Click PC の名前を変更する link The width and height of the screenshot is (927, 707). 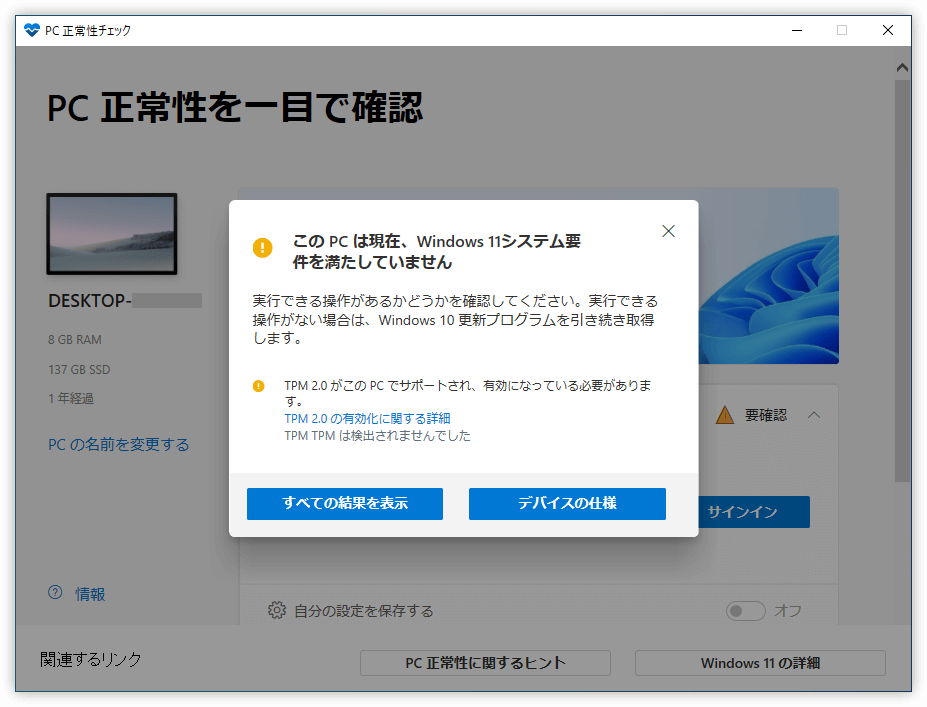(118, 445)
